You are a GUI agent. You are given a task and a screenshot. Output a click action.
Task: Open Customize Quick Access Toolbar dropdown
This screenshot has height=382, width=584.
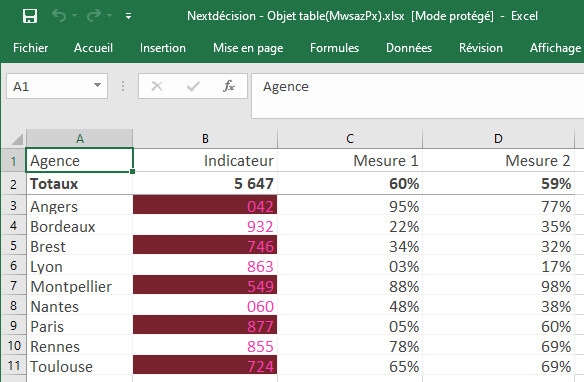pyautogui.click(x=128, y=16)
